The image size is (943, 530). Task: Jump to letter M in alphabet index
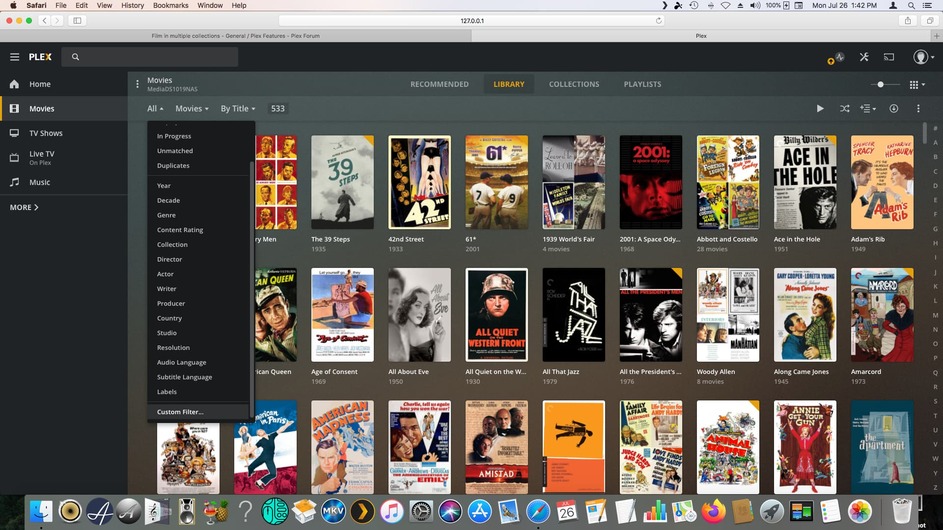[935, 315]
